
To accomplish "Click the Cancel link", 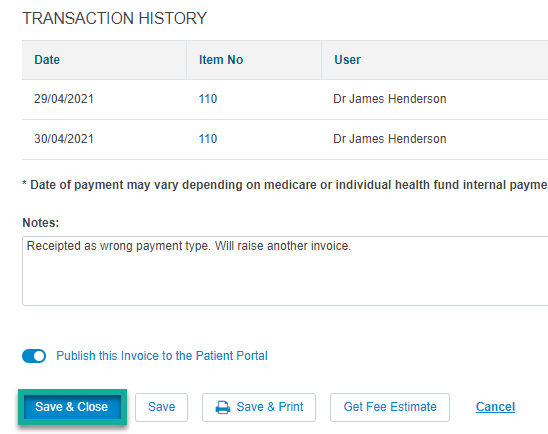I will 495,407.
